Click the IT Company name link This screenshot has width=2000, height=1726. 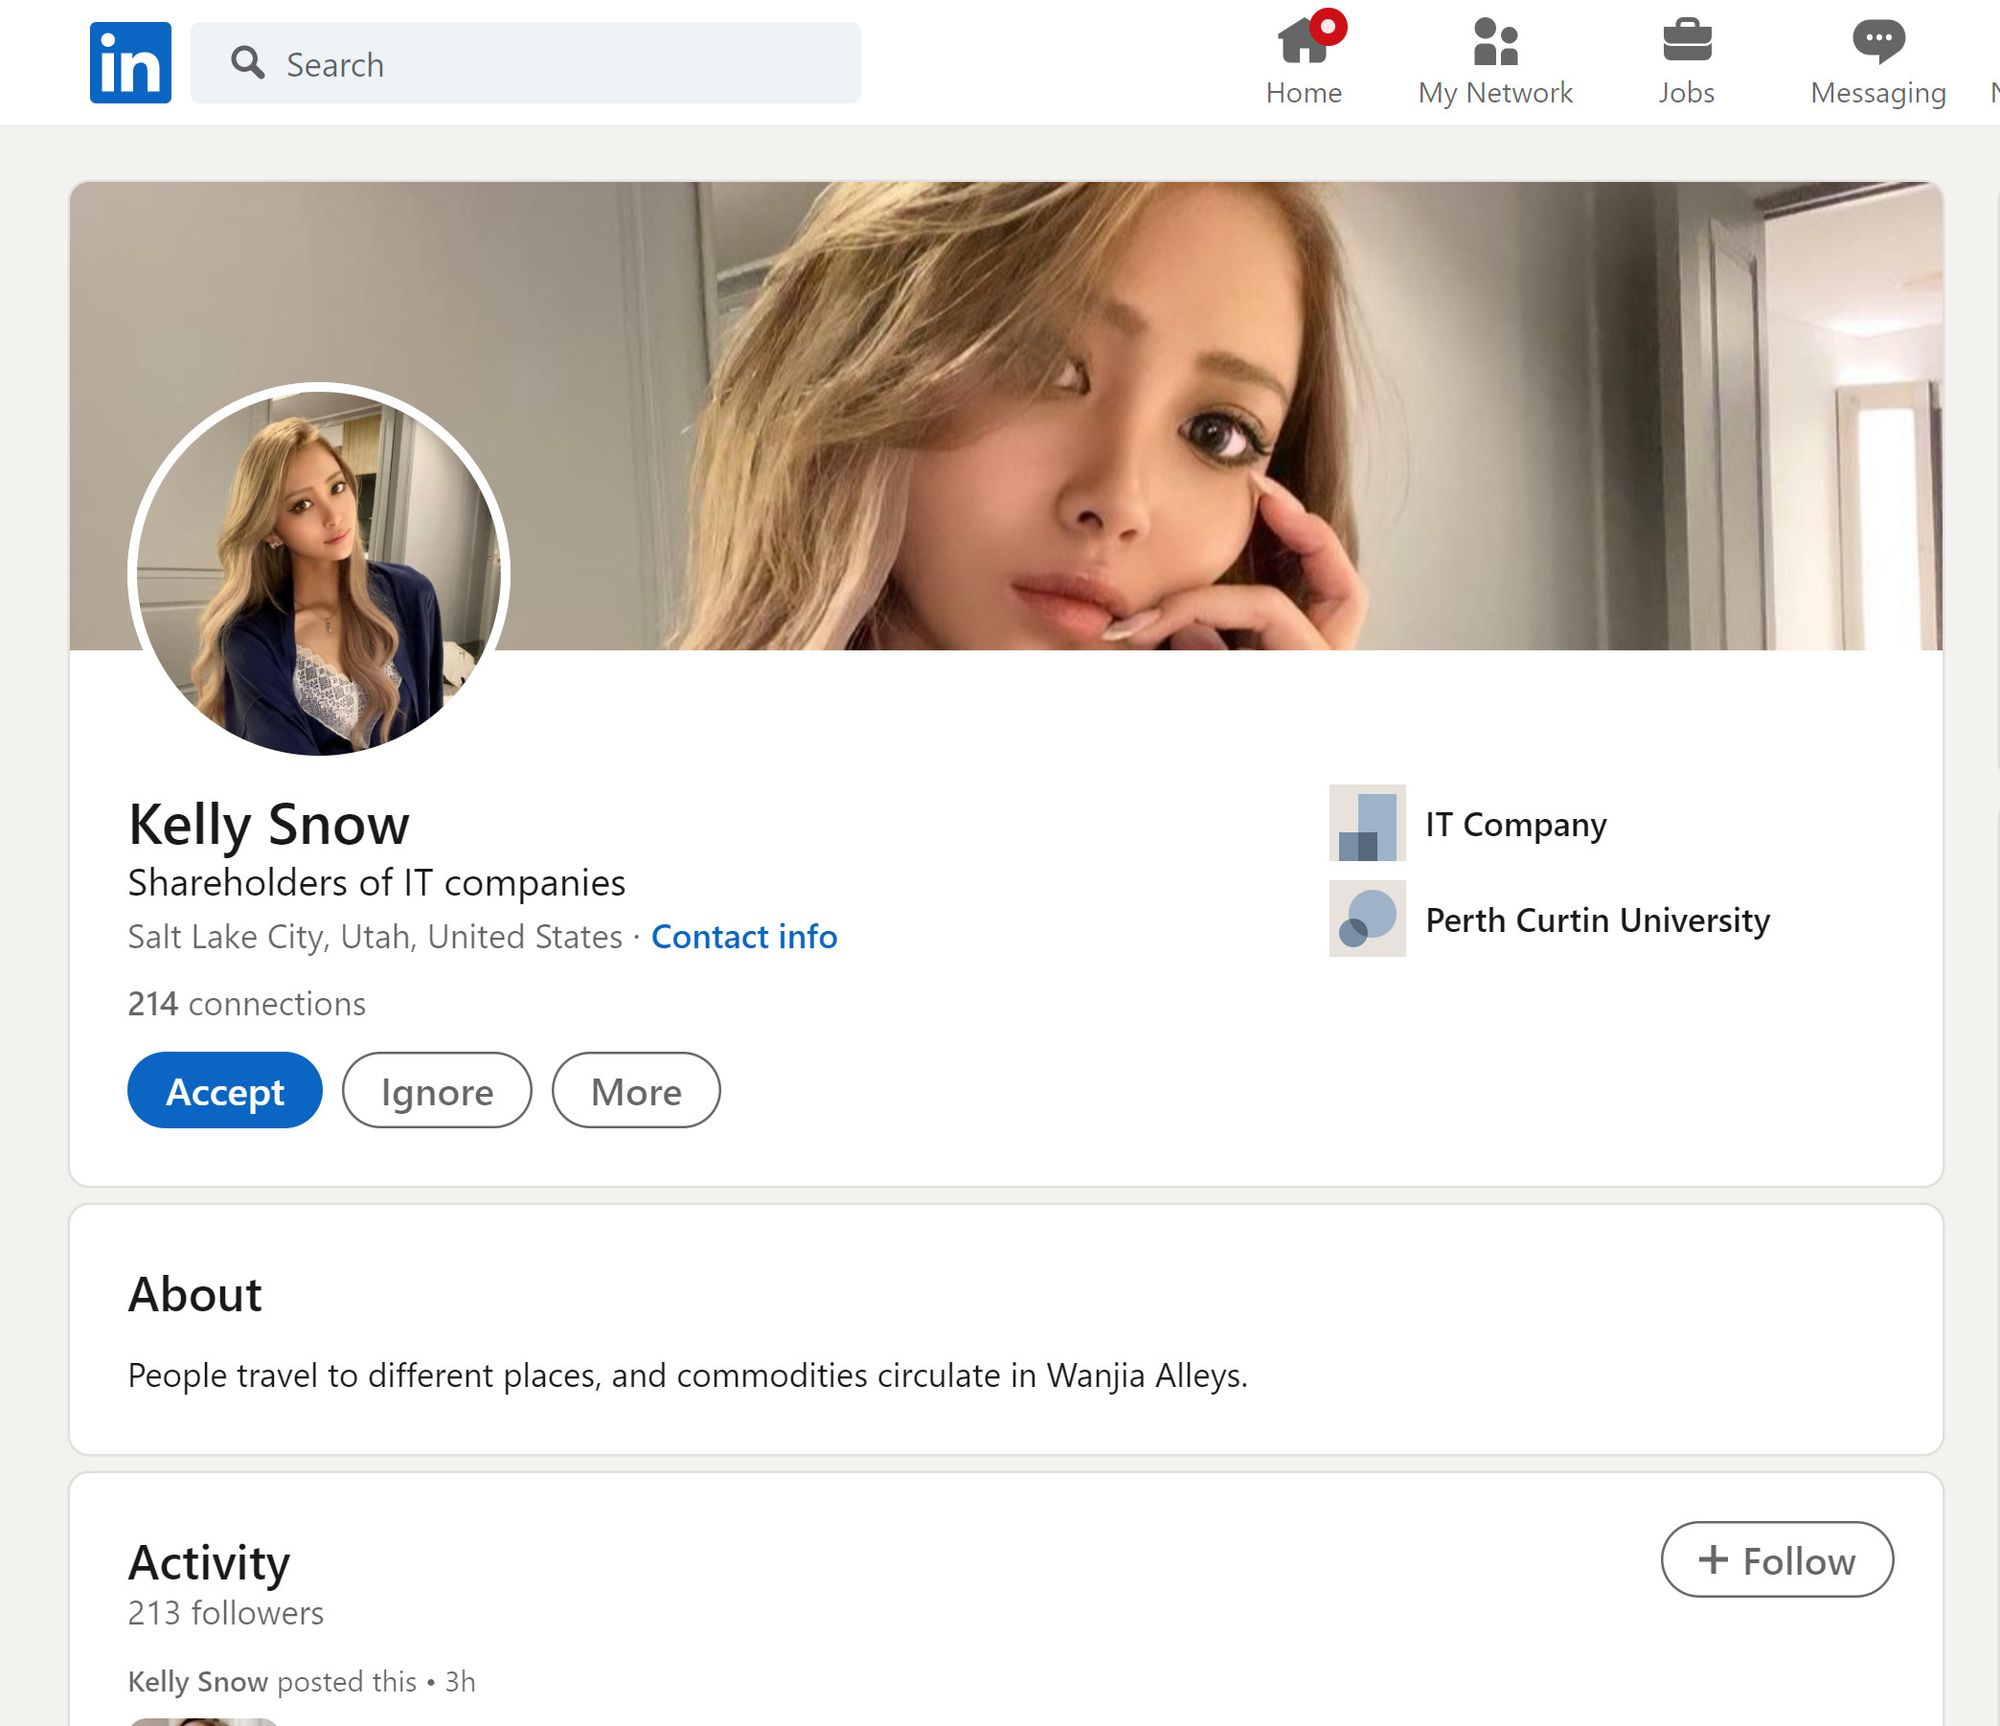[x=1515, y=824]
